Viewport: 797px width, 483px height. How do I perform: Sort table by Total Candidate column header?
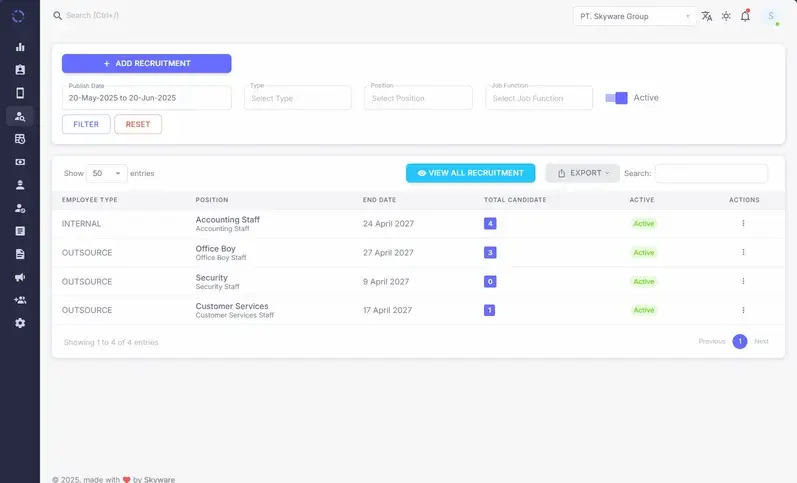(514, 200)
